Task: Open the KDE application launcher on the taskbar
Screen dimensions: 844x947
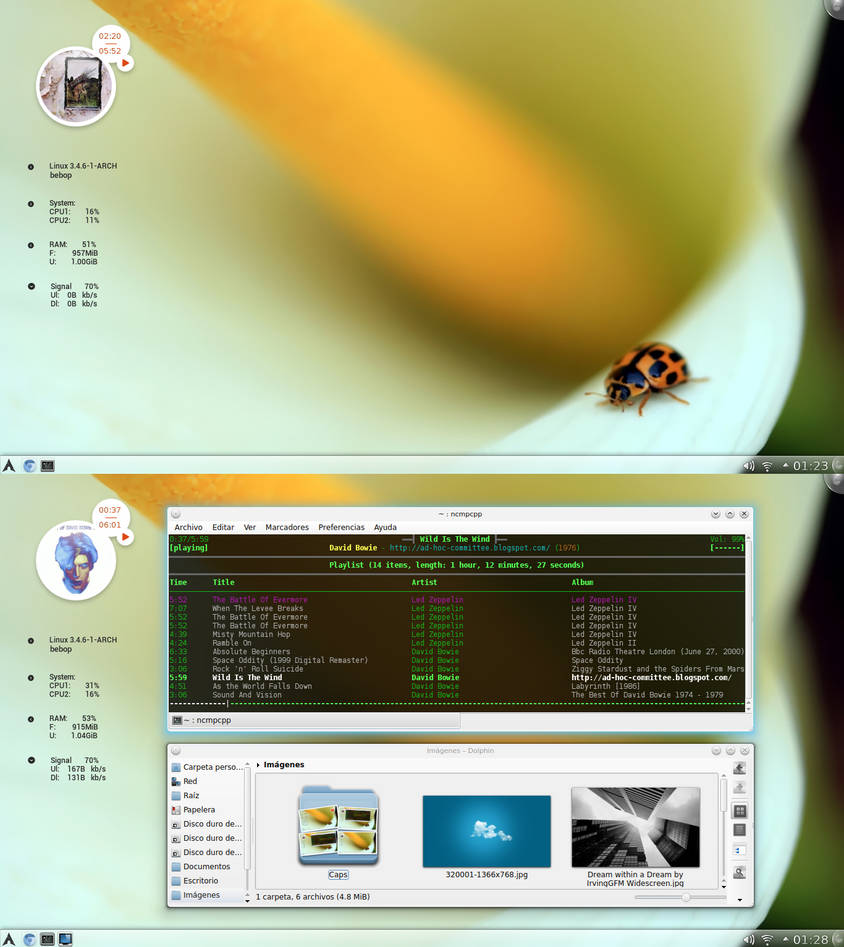Action: [x=10, y=939]
